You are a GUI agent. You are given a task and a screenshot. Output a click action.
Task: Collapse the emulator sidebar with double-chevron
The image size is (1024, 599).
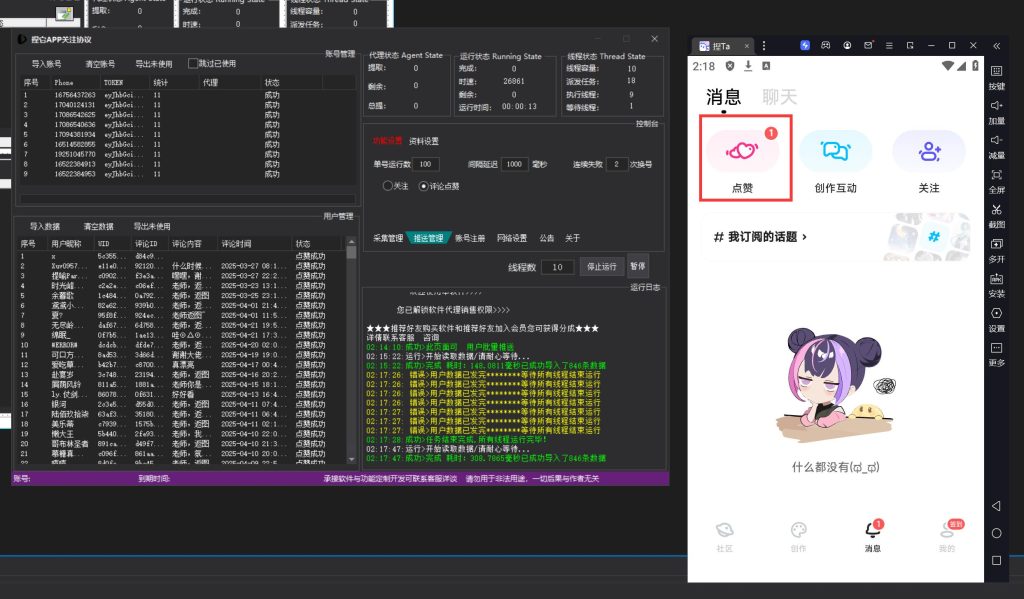point(996,45)
